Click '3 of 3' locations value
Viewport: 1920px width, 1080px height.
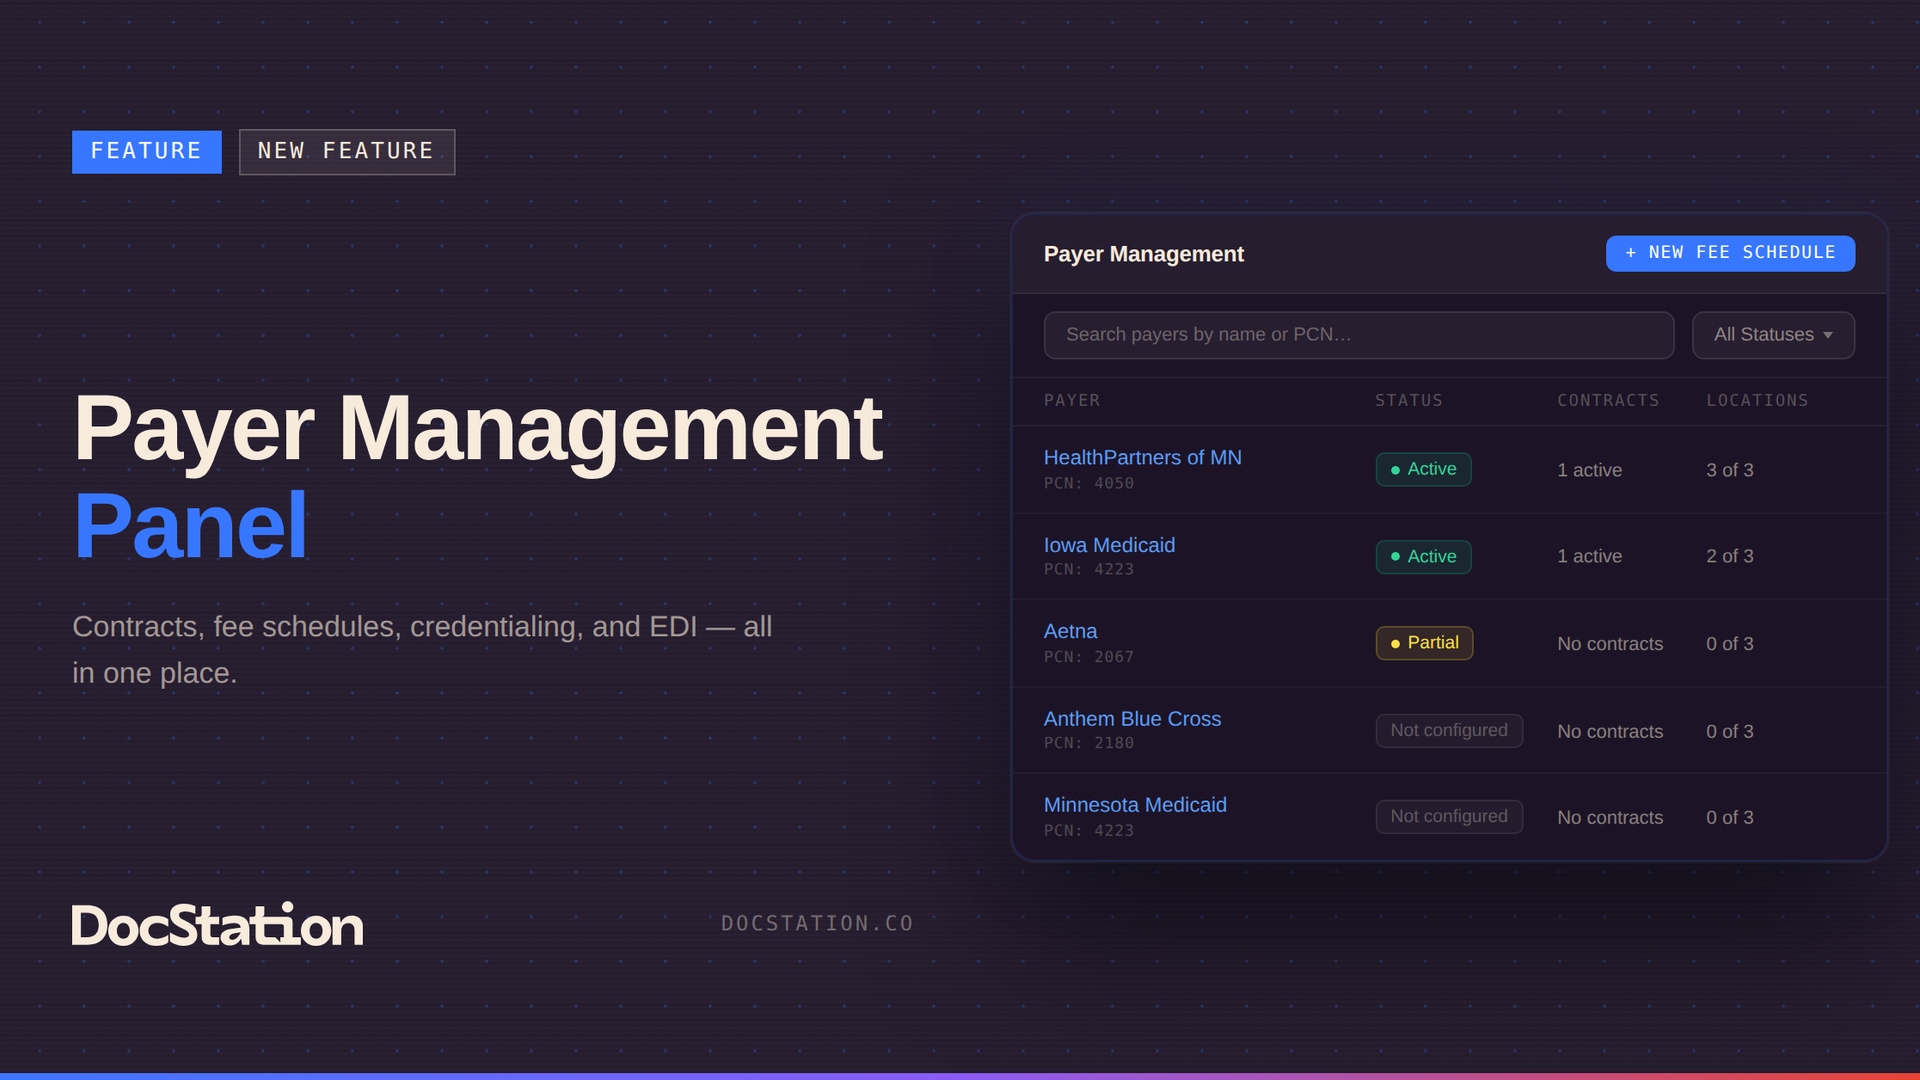click(1730, 470)
